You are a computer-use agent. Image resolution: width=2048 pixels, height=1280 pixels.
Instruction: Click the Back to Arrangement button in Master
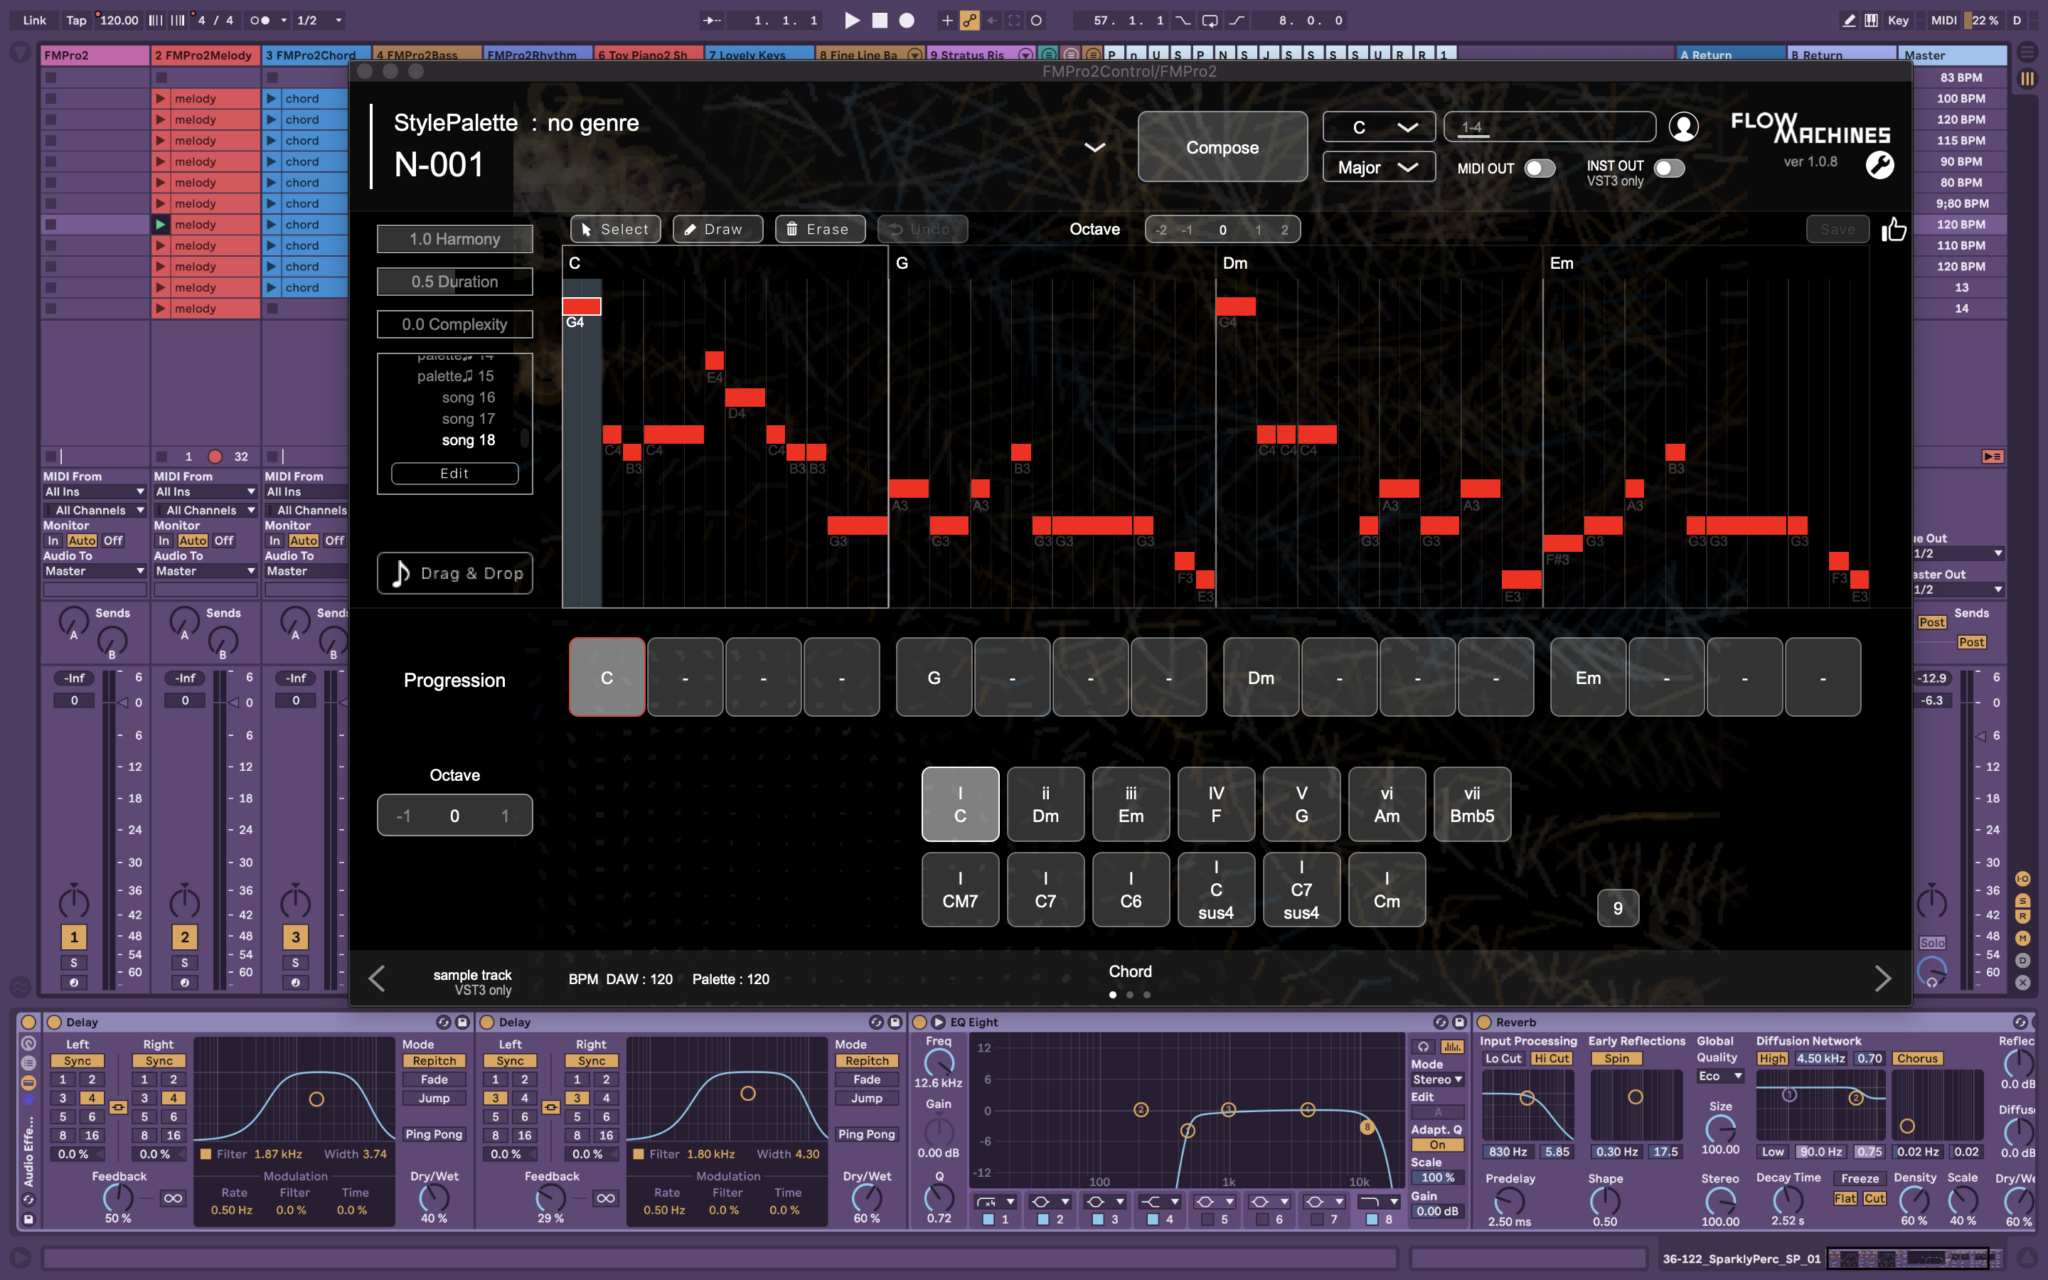1992,456
